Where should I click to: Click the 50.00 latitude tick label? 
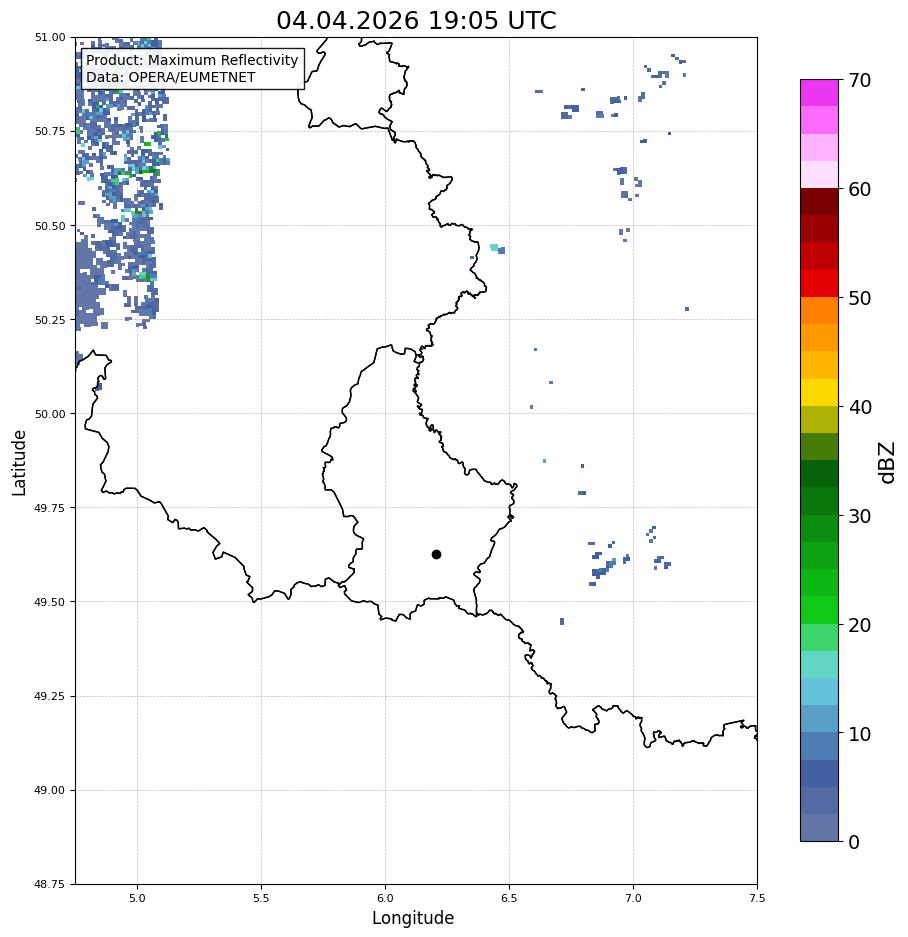click(50, 414)
